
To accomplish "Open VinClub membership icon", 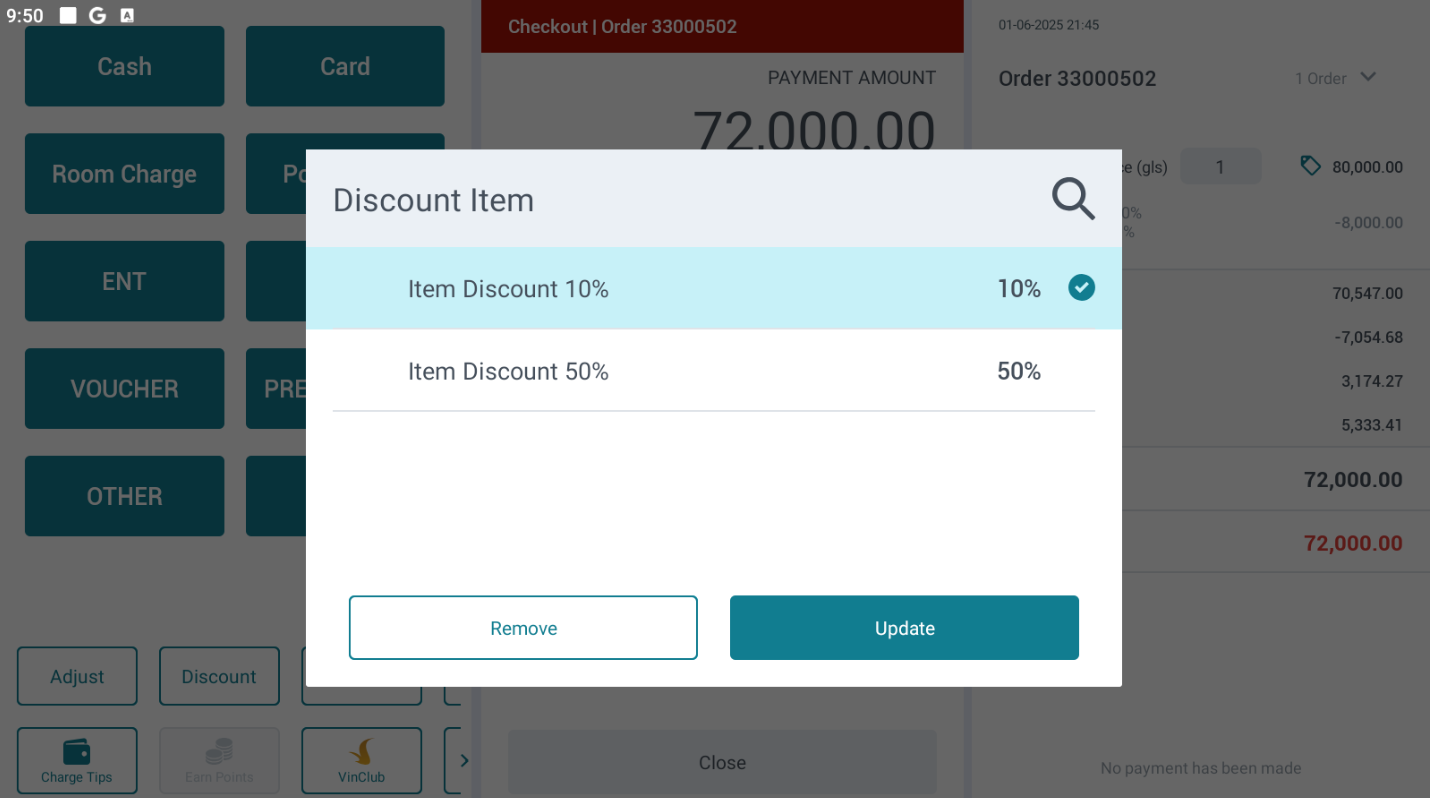I will [x=361, y=753].
